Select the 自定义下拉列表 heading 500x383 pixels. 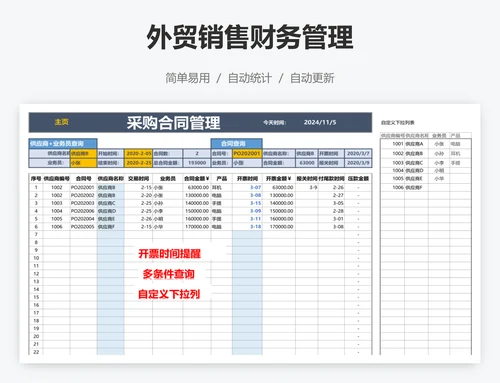[398, 123]
